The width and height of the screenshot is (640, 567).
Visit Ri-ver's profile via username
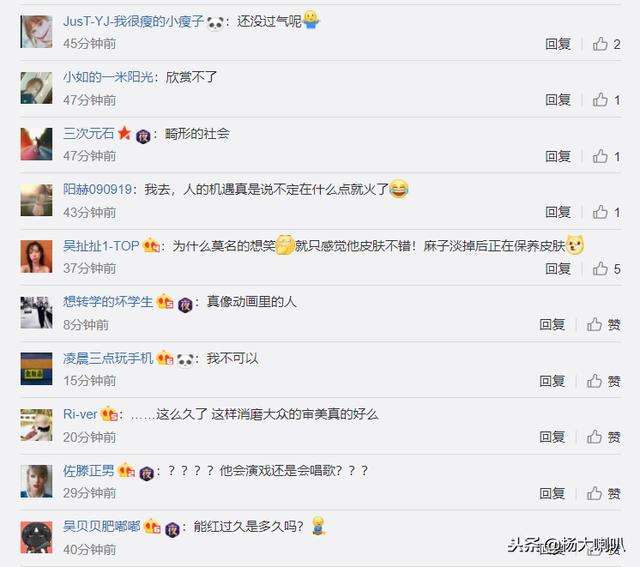pos(80,414)
